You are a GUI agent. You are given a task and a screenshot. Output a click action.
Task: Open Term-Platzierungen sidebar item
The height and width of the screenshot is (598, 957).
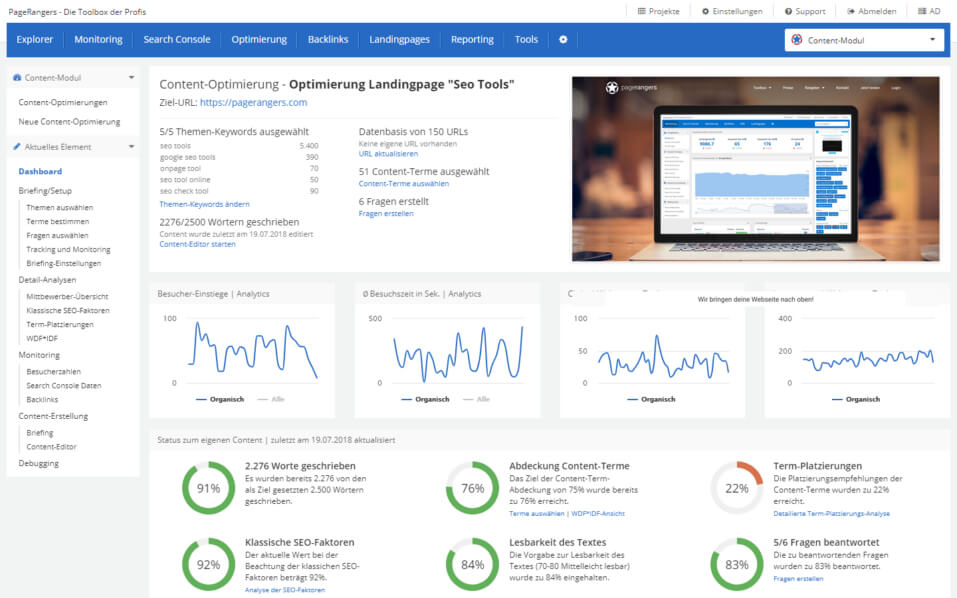[60, 325]
